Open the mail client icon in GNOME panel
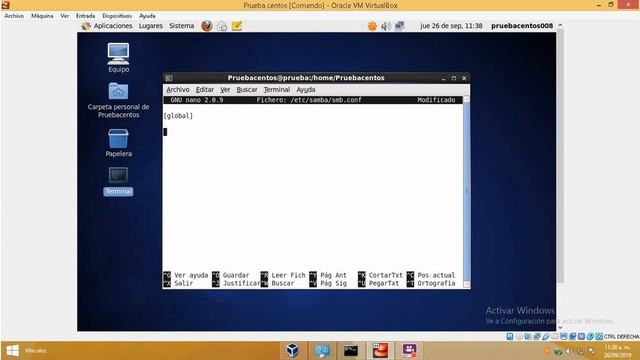 click(222, 26)
